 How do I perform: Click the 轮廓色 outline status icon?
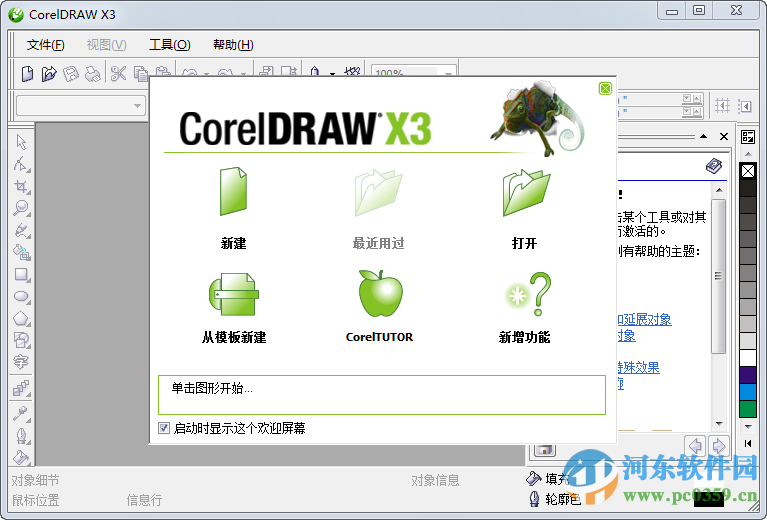tap(534, 499)
